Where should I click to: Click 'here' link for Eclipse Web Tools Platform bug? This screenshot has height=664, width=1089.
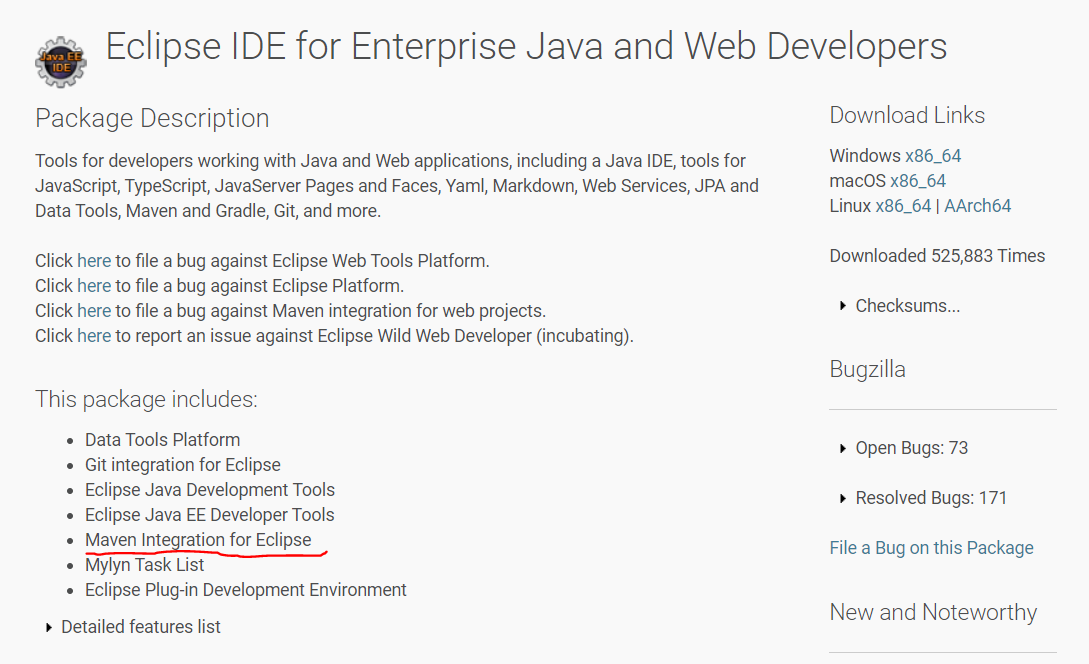(x=94, y=260)
